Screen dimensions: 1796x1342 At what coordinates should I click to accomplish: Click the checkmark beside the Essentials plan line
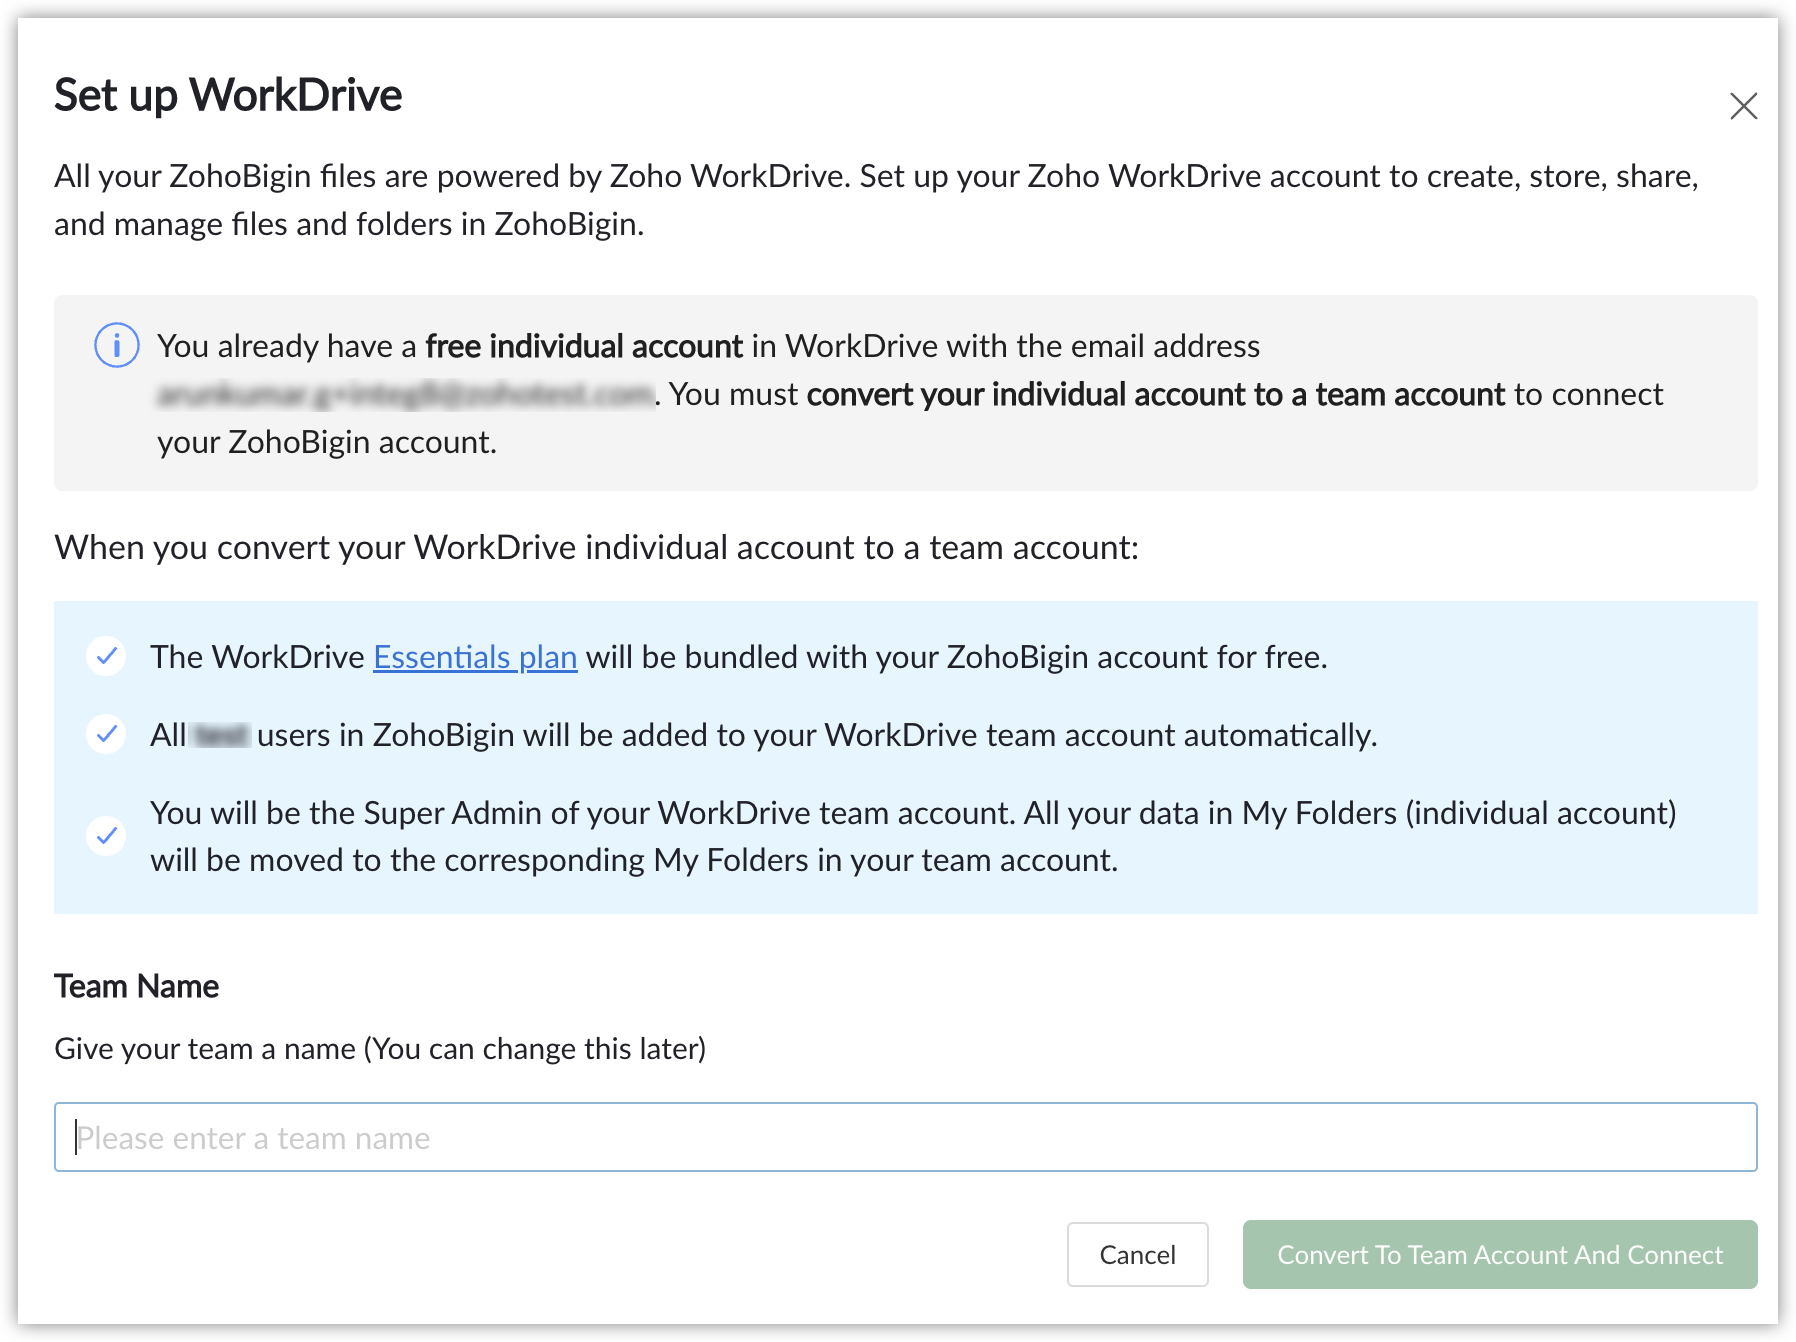pyautogui.click(x=106, y=657)
